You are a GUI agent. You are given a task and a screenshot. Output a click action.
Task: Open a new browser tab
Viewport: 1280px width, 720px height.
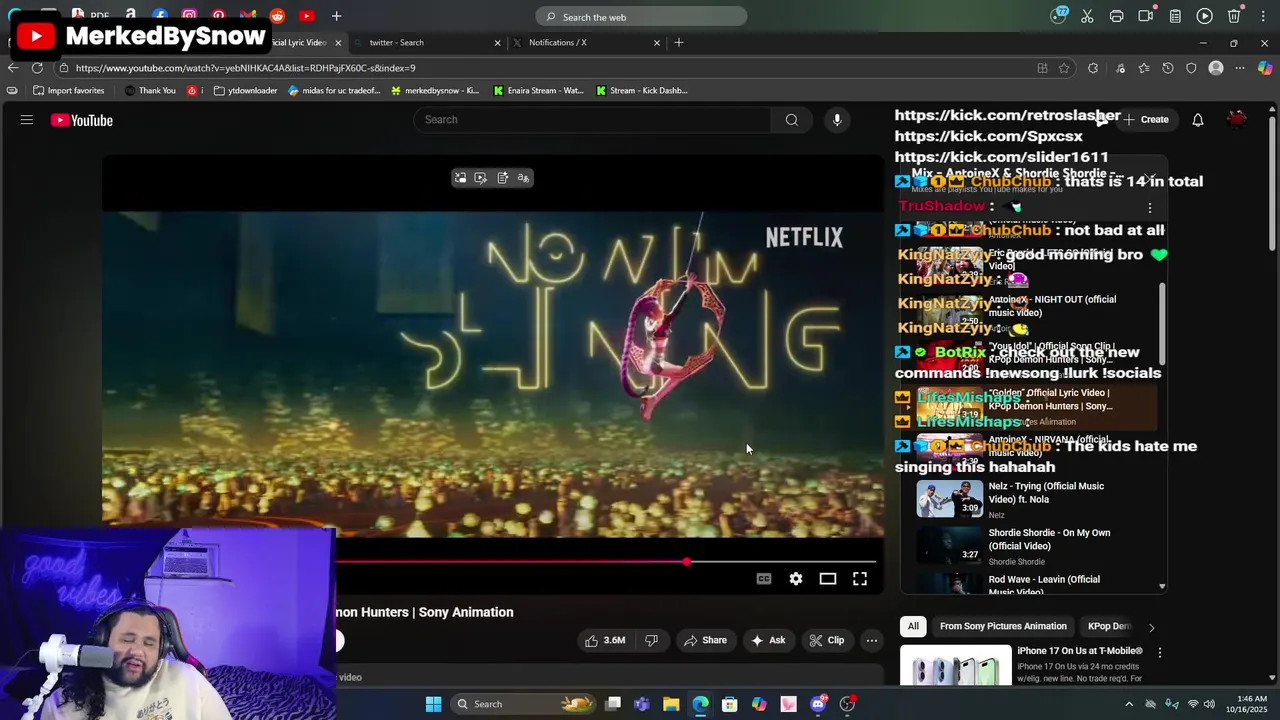(x=679, y=43)
